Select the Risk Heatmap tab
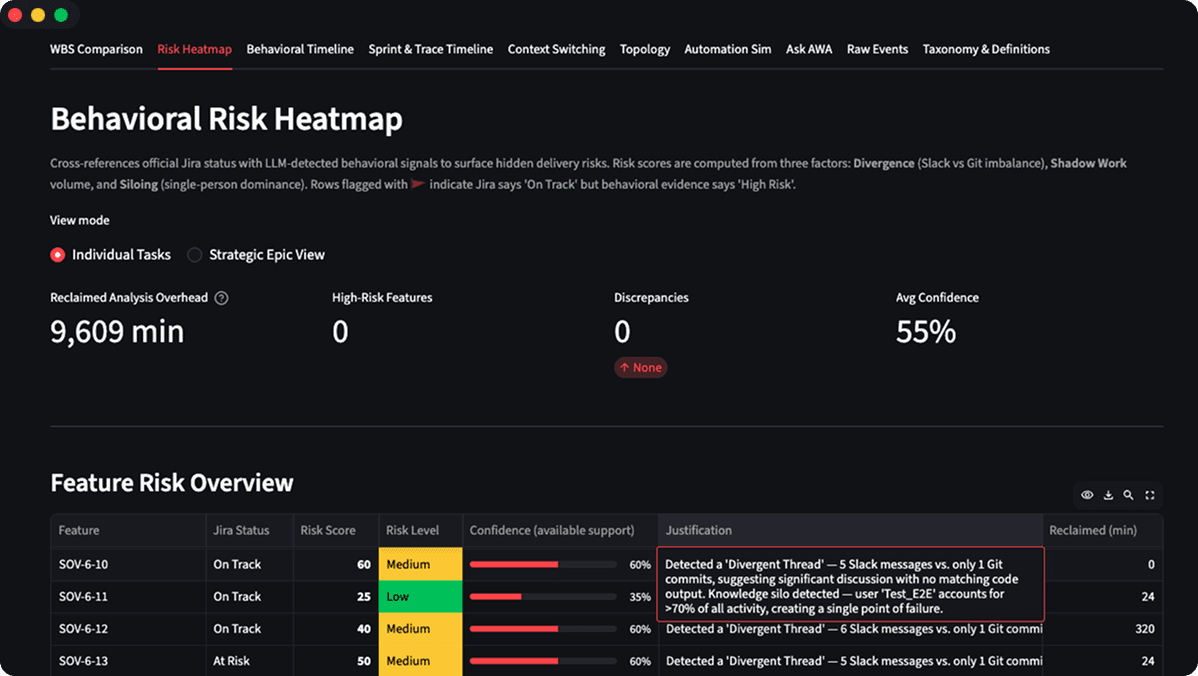This screenshot has width=1198, height=676. click(194, 49)
